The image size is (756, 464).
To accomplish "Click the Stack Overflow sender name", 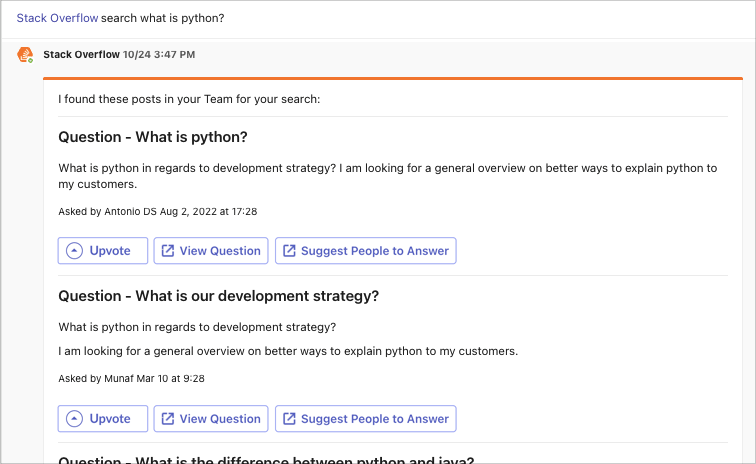I will pyautogui.click(x=81, y=54).
